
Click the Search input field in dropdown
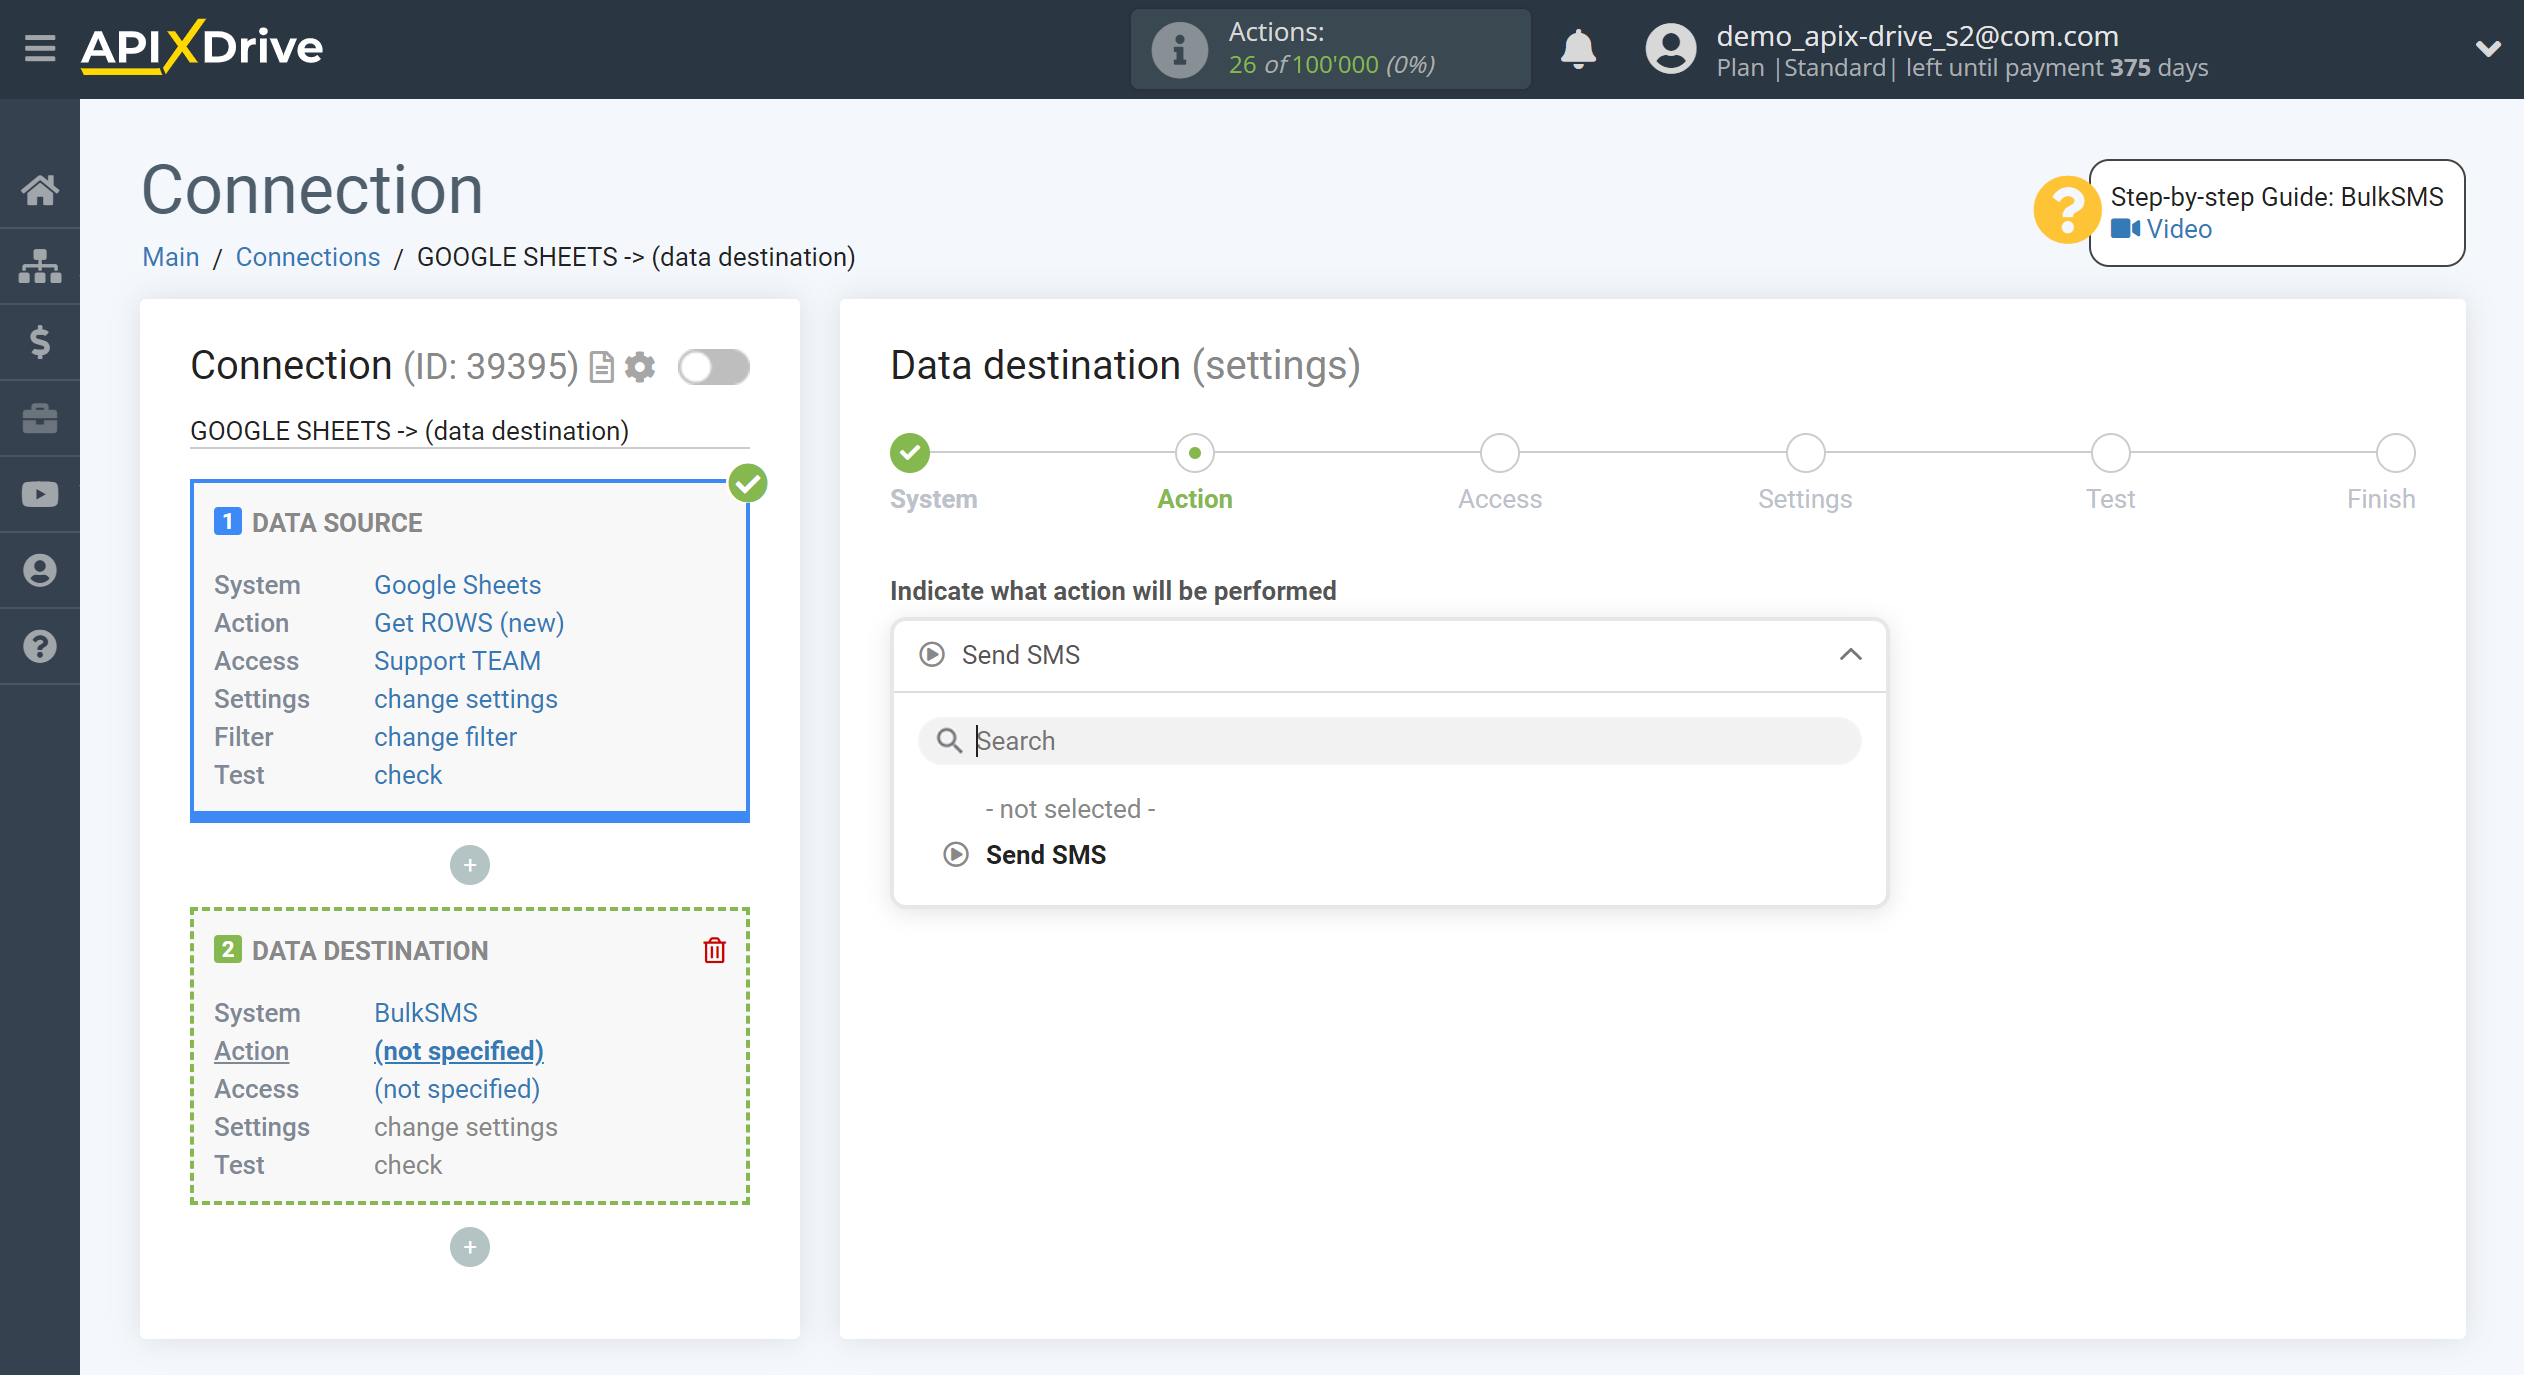point(1388,740)
